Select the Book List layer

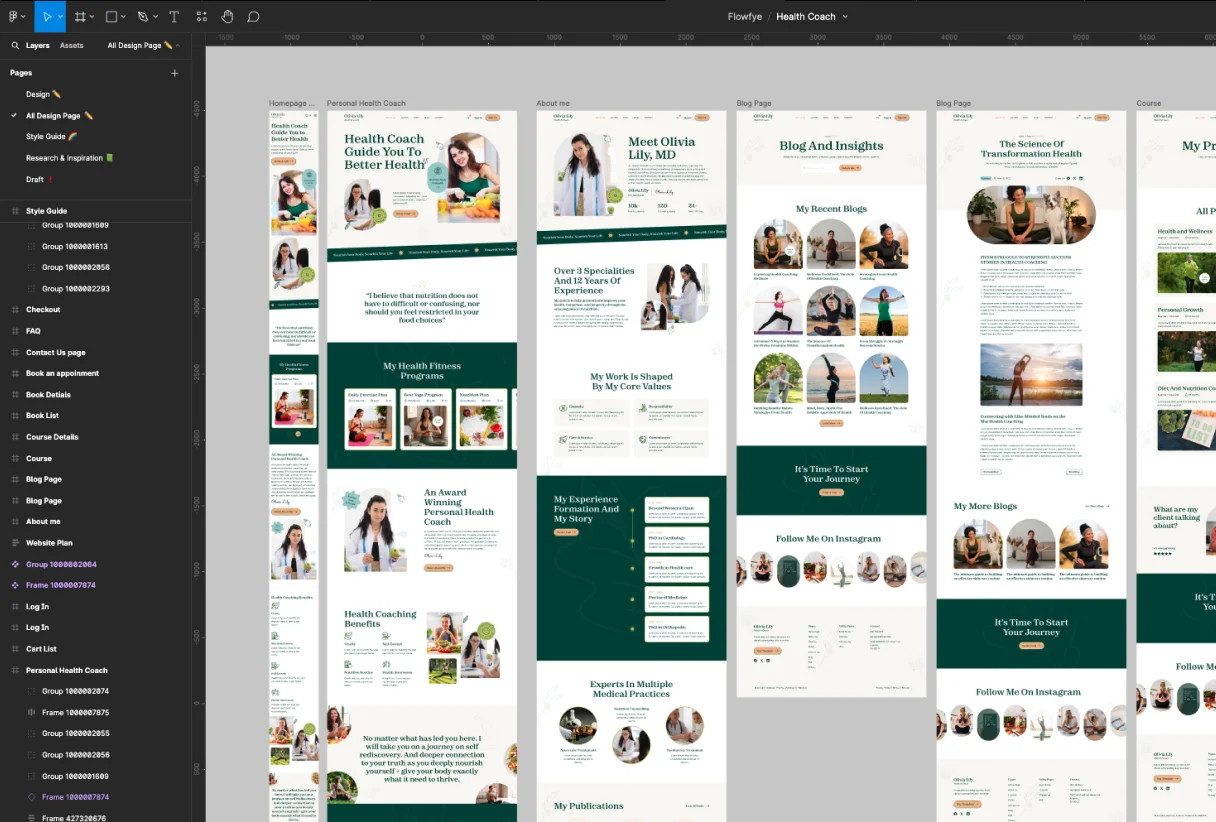point(42,416)
